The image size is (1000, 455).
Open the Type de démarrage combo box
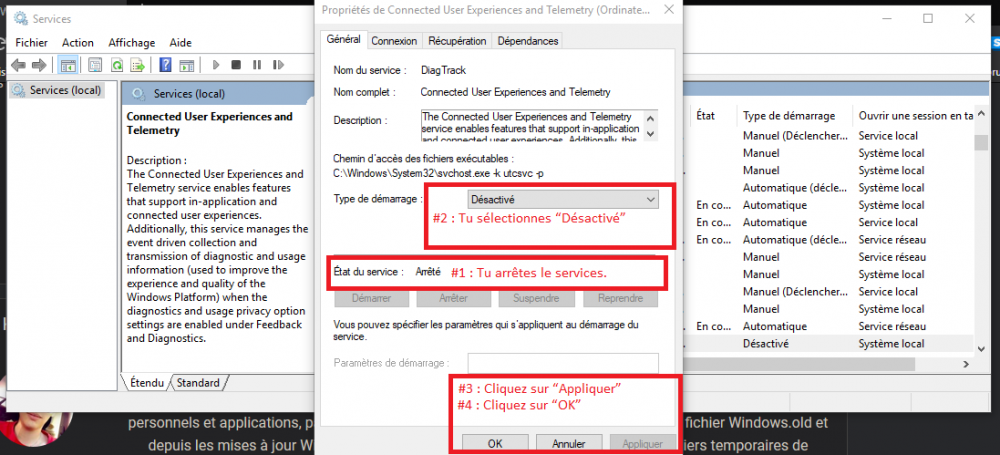point(562,200)
